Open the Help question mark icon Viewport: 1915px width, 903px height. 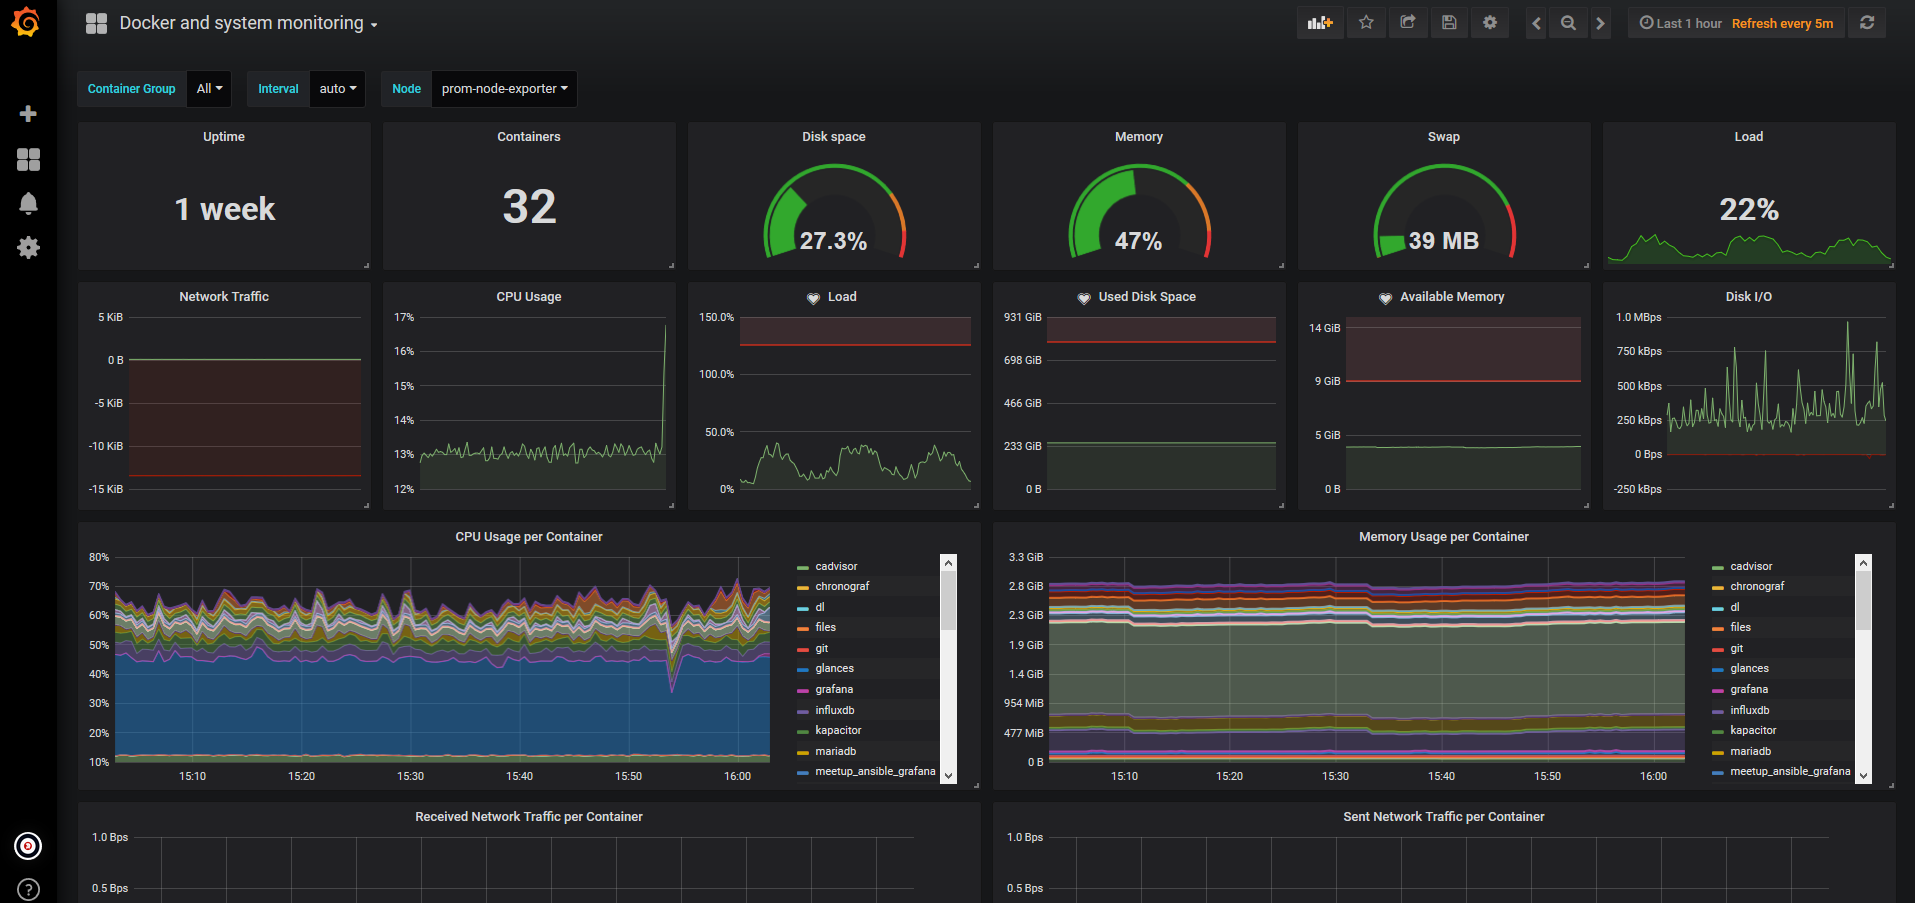pyautogui.click(x=28, y=889)
